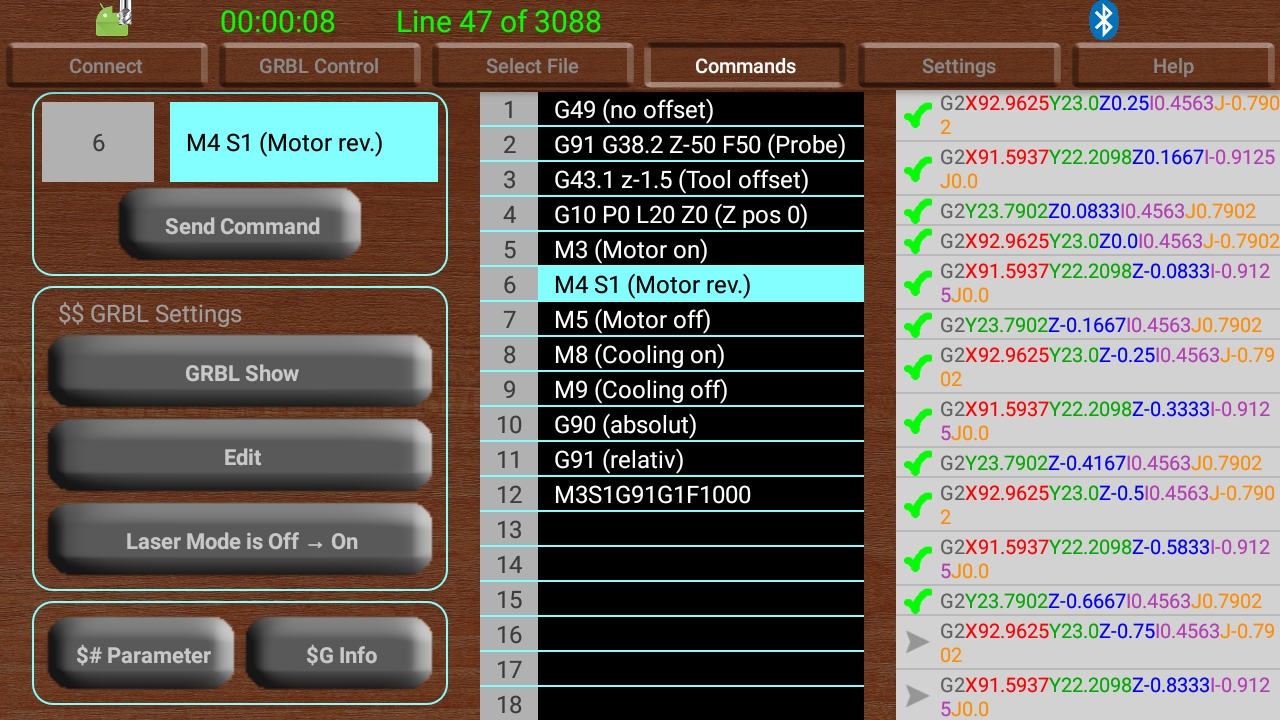1280x720 pixels.
Task: Click the Edit button under GRBL Settings
Action: pyautogui.click(x=241, y=457)
